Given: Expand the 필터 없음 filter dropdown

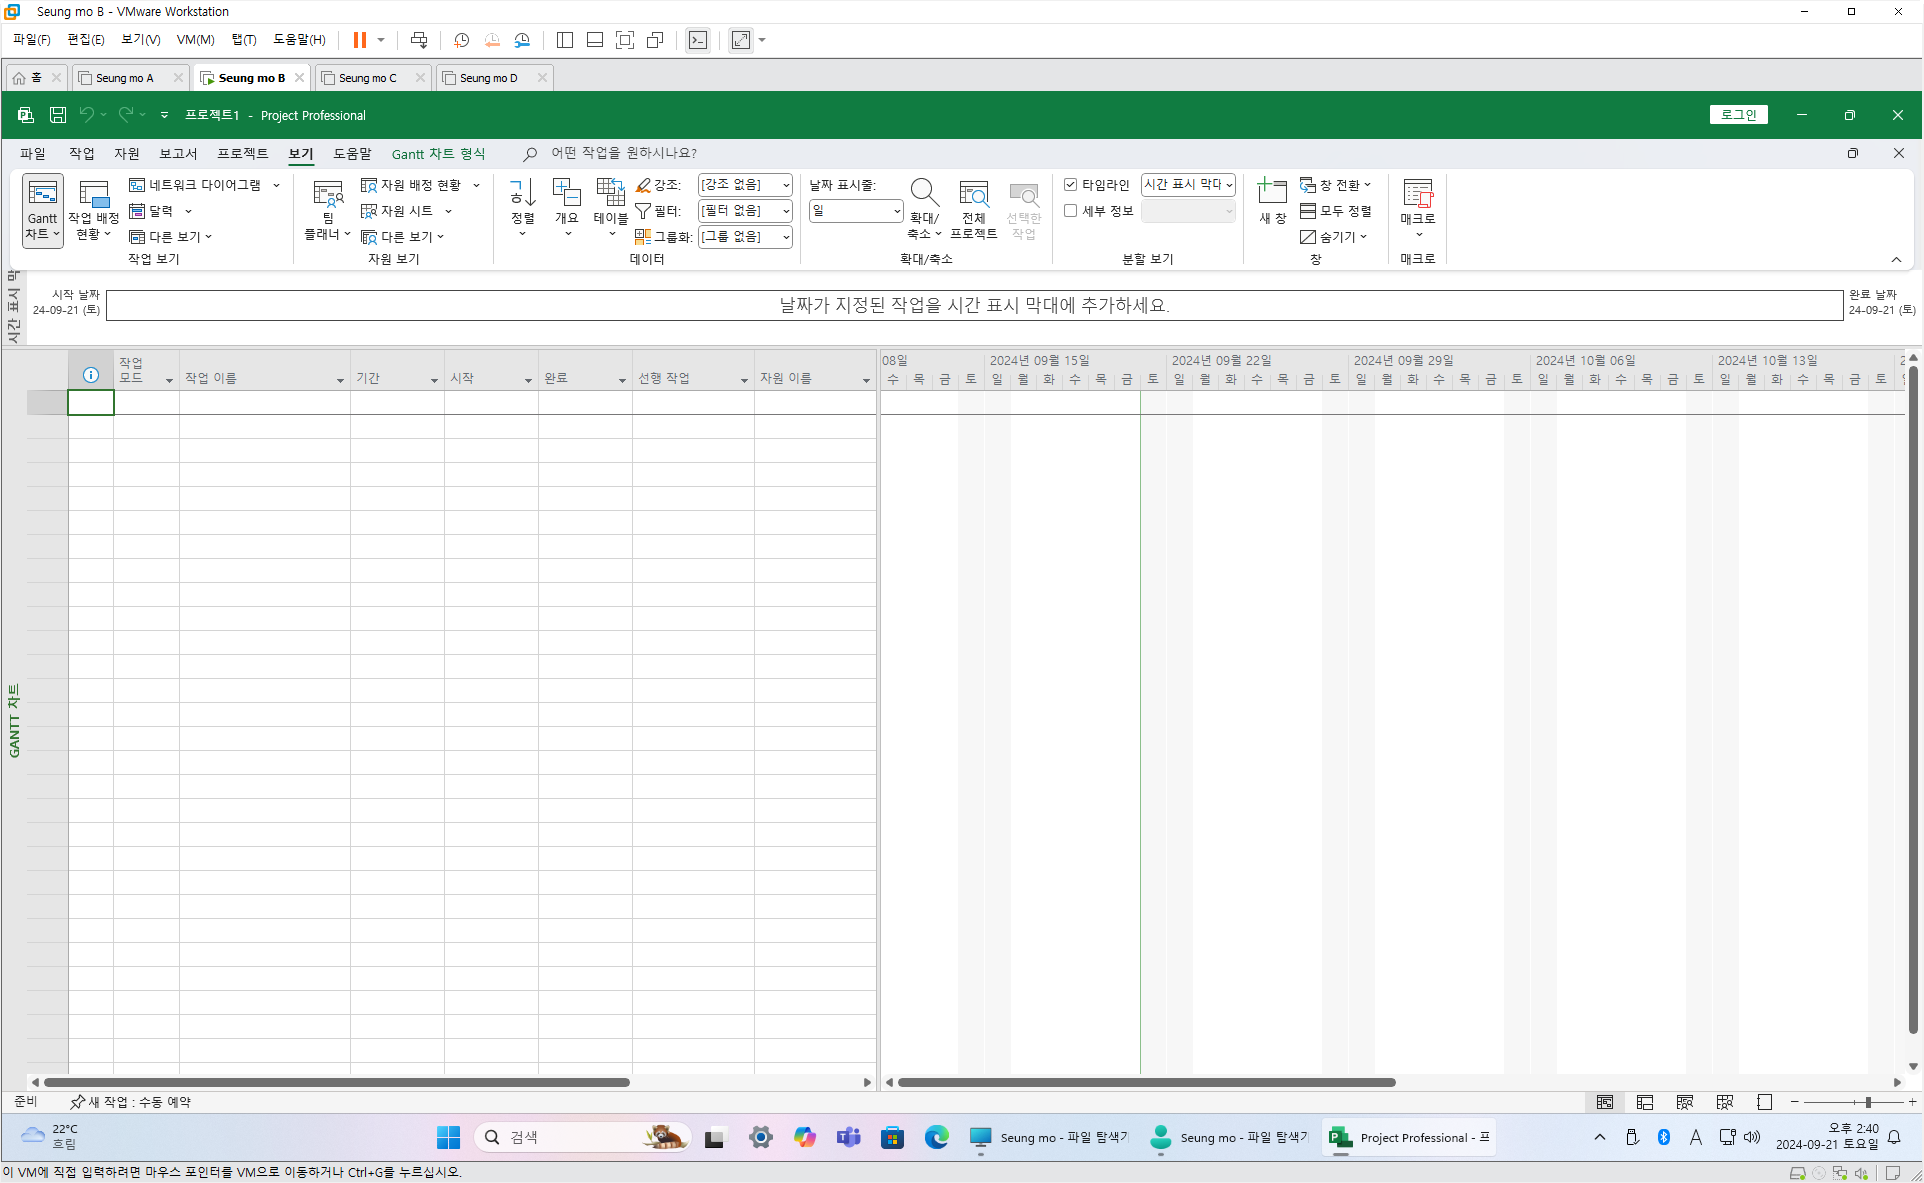Looking at the screenshot, I should click(x=786, y=211).
